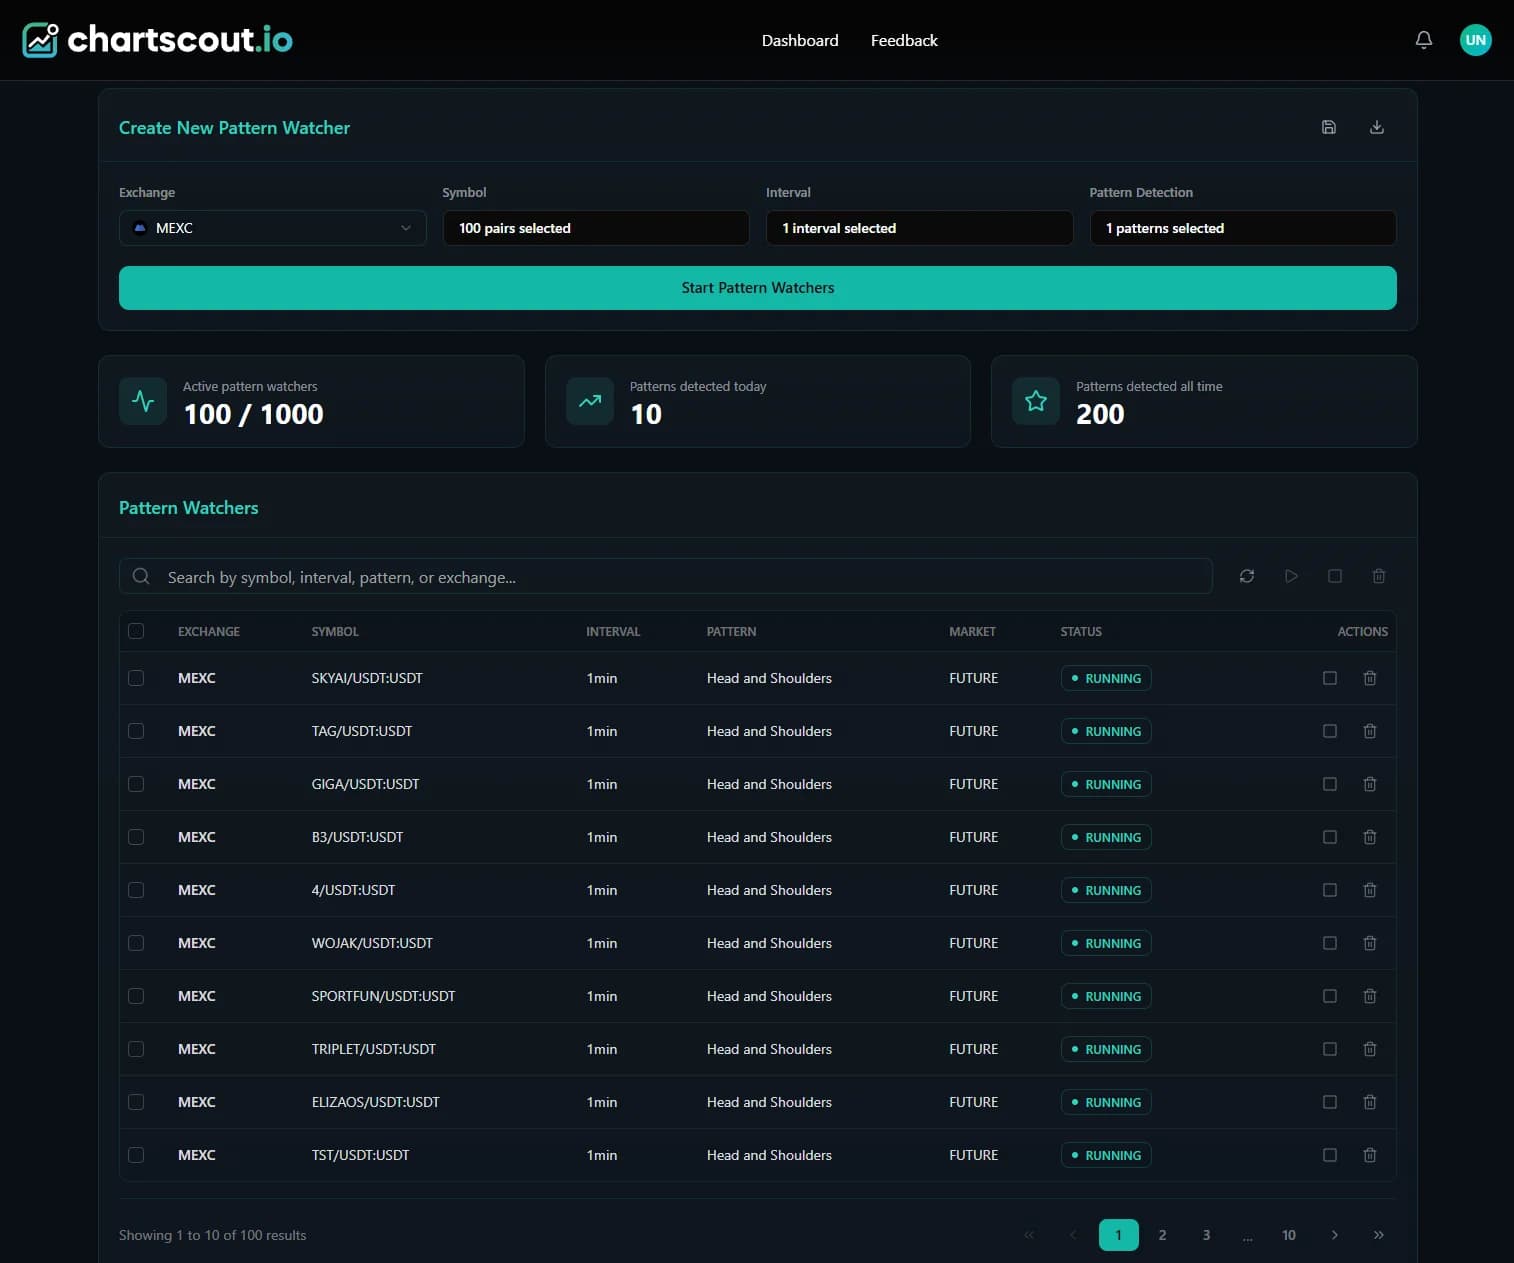Image resolution: width=1514 pixels, height=1263 pixels.
Task: Stop the 4/USDT:USDT watcher
Action: click(1330, 890)
